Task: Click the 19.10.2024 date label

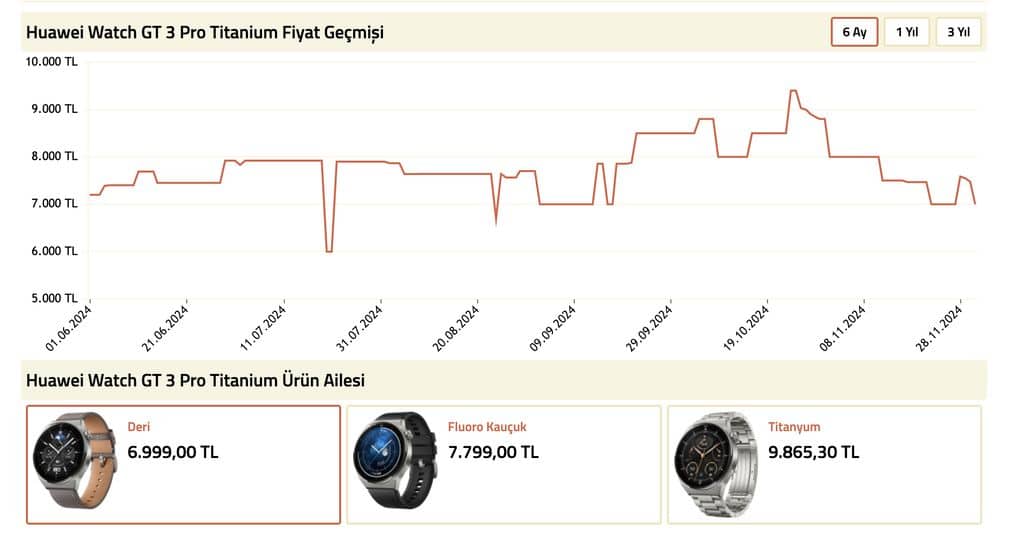Action: coord(746,328)
